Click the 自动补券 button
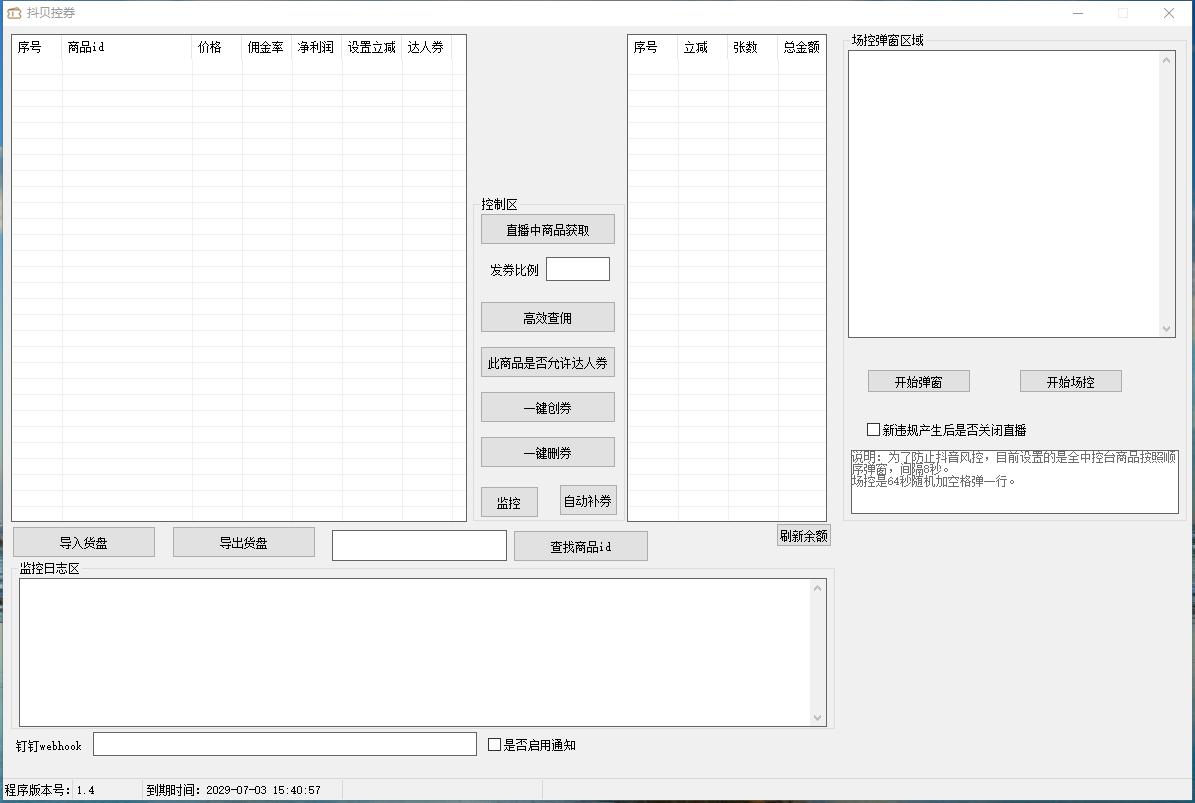1195x803 pixels. (588, 501)
